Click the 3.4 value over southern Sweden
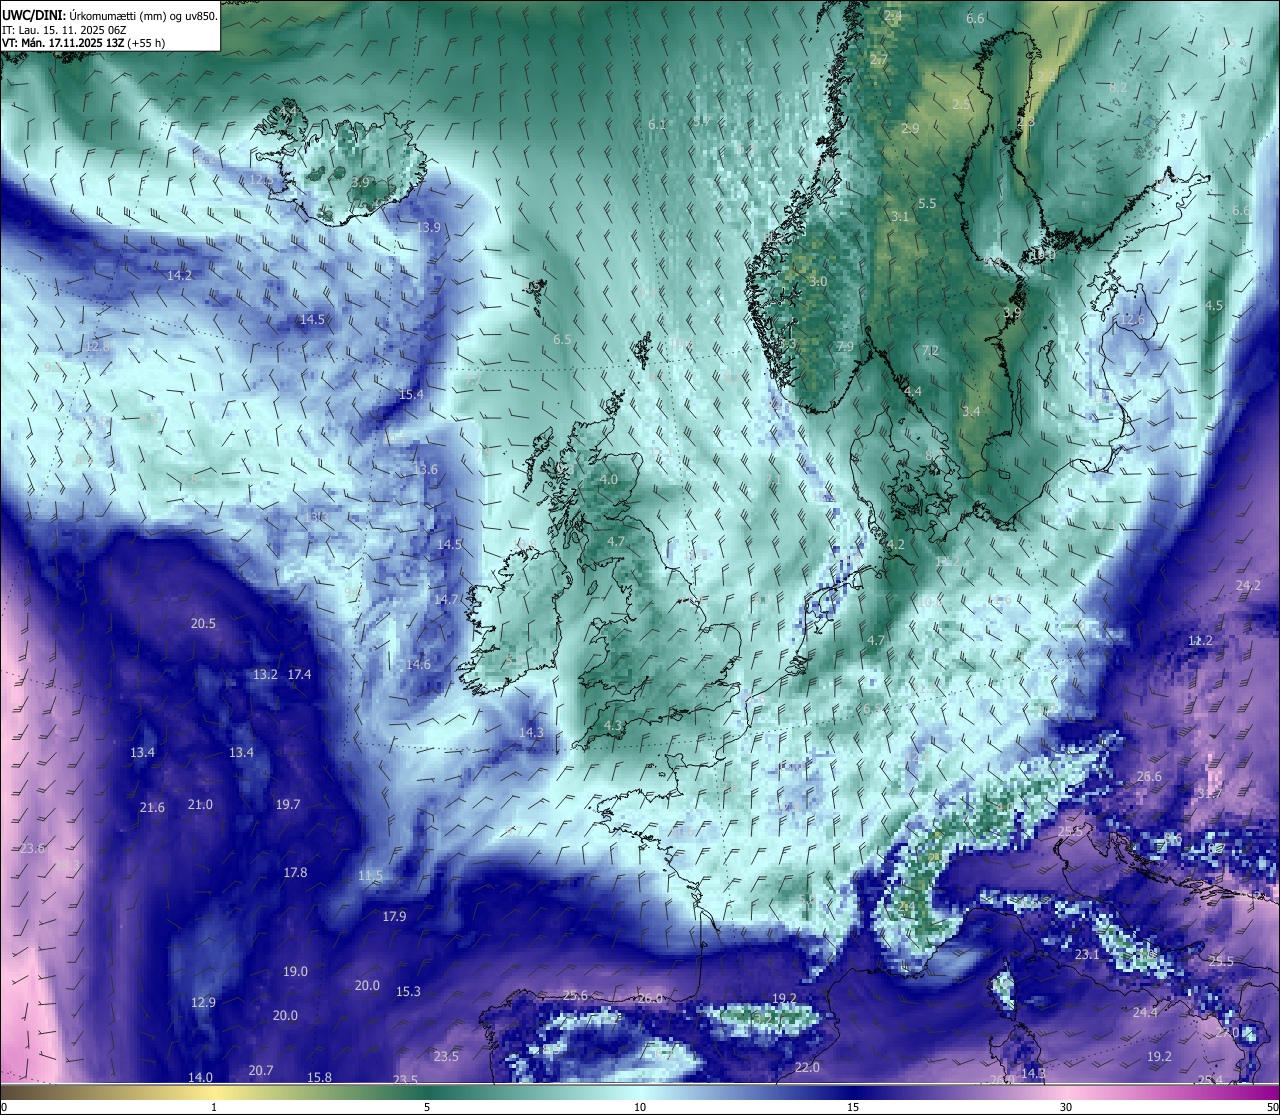This screenshot has width=1280, height=1115. (x=971, y=412)
